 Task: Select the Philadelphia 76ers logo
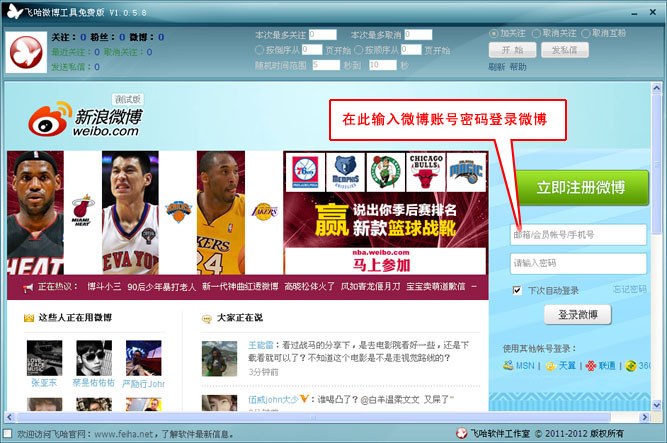coord(305,172)
